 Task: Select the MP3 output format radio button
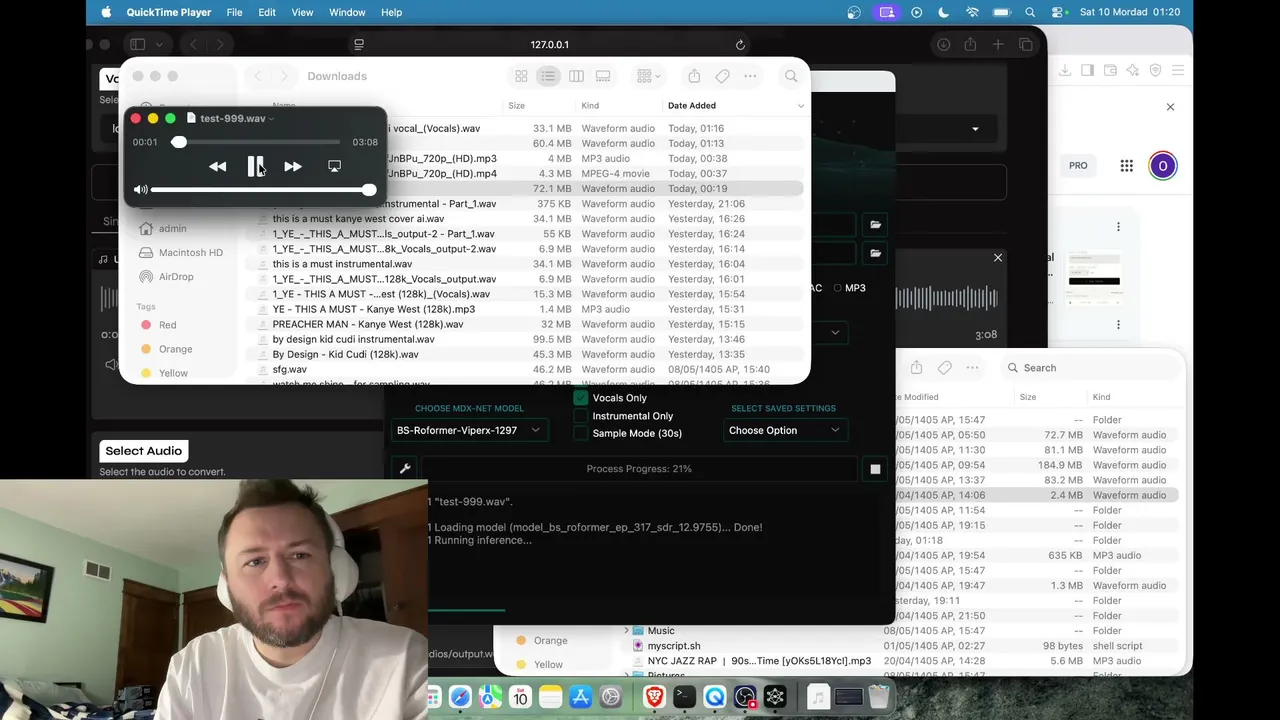(838, 288)
